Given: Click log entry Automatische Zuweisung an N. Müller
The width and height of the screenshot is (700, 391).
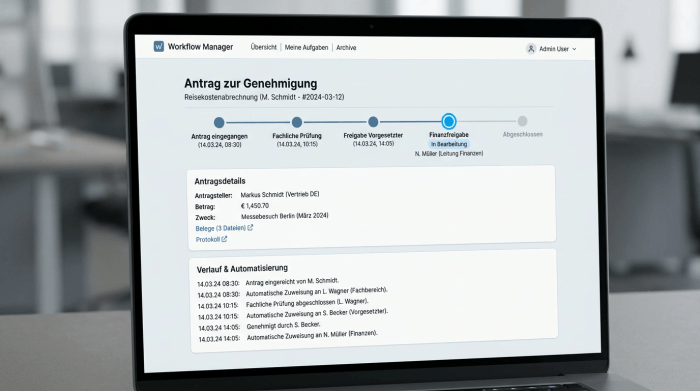Looking at the screenshot, I should tap(312, 335).
